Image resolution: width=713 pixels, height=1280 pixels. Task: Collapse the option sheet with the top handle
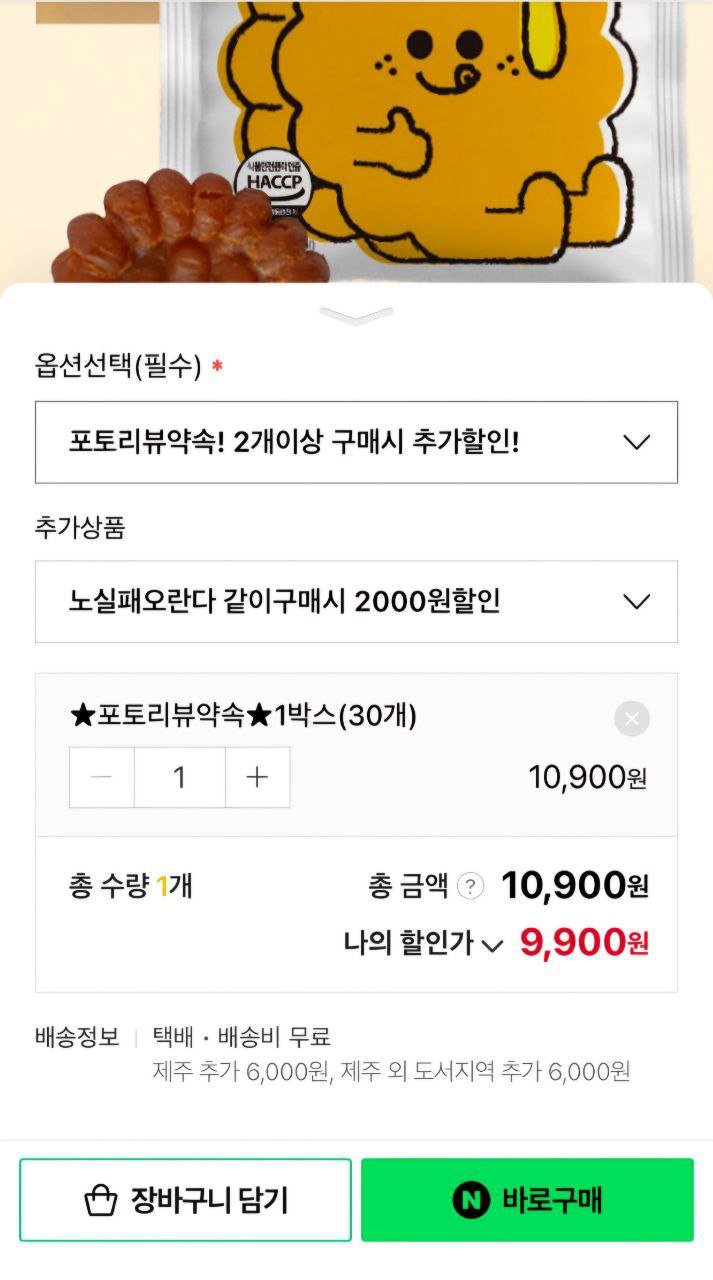(x=357, y=316)
